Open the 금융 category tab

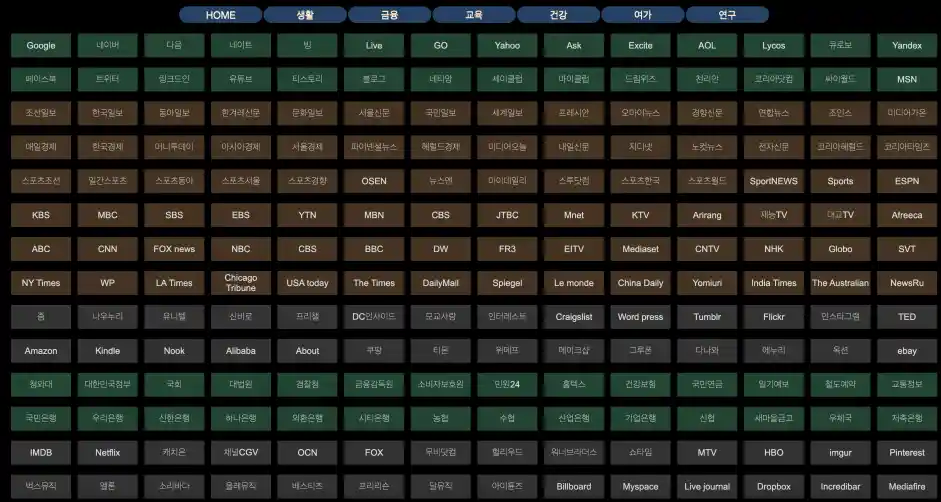(389, 15)
